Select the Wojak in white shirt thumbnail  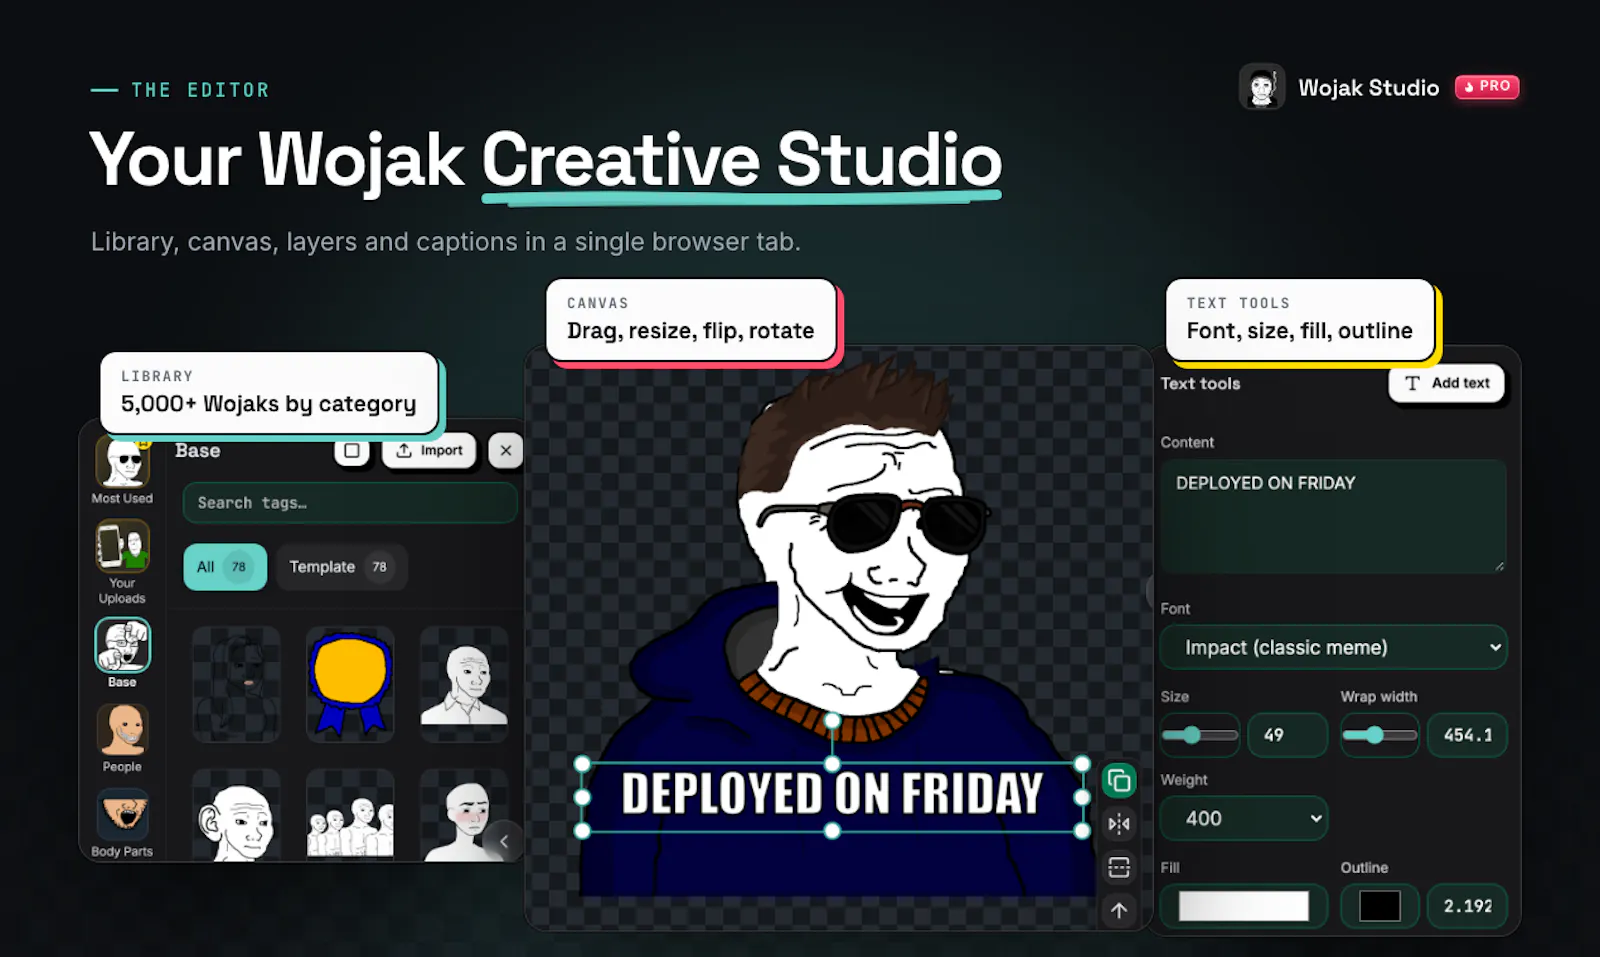464,684
